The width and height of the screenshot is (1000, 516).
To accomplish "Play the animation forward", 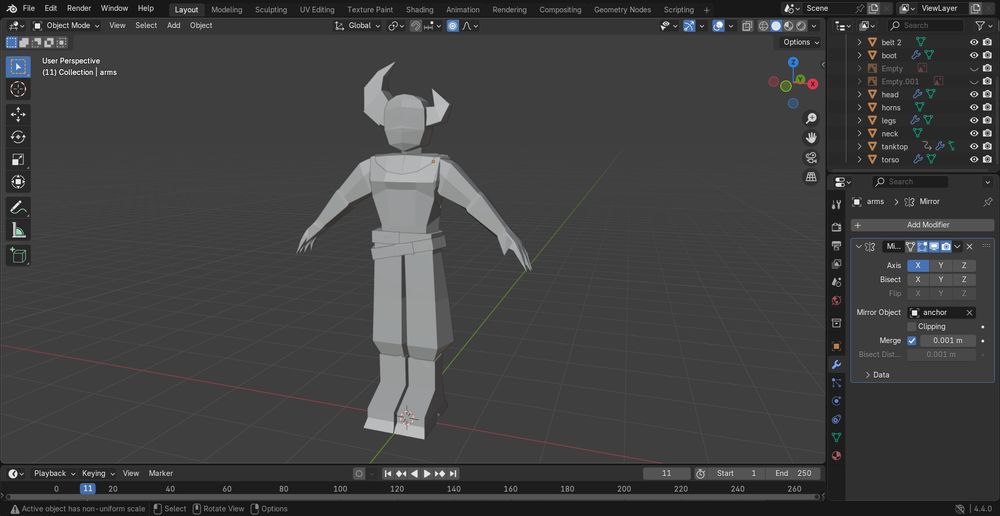I will [x=427, y=473].
